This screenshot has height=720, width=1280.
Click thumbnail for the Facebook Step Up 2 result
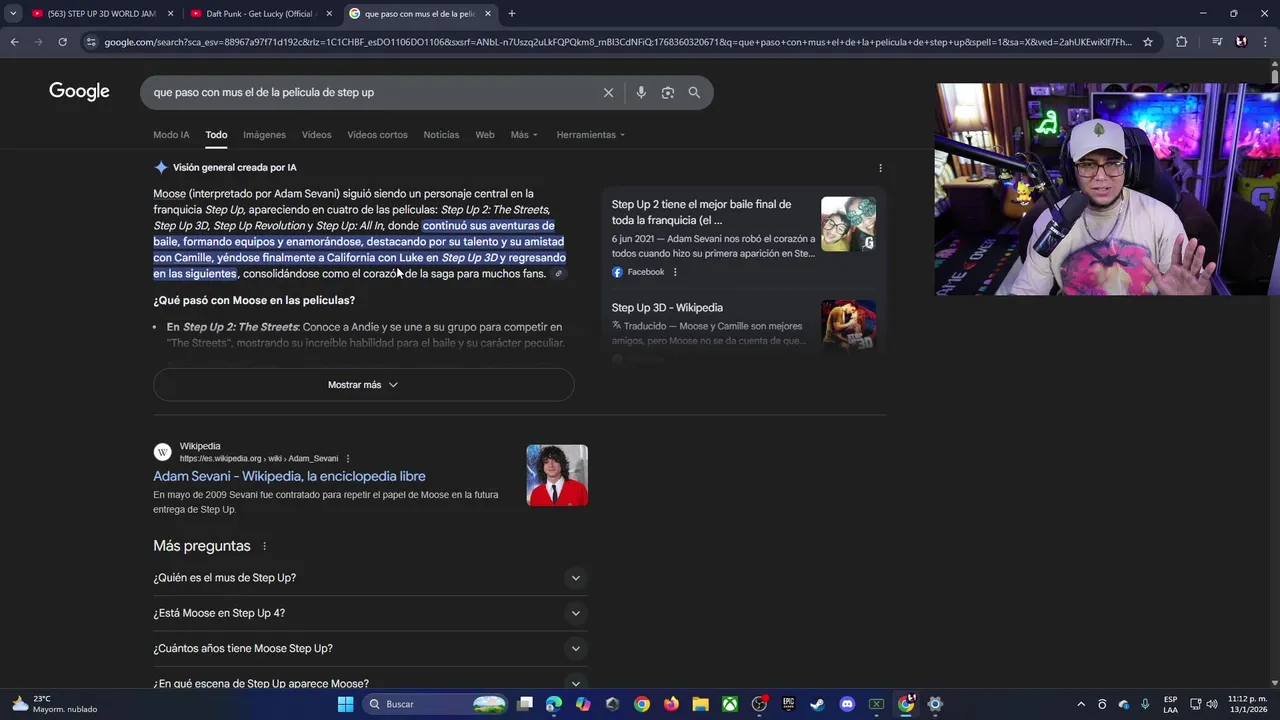(848, 224)
